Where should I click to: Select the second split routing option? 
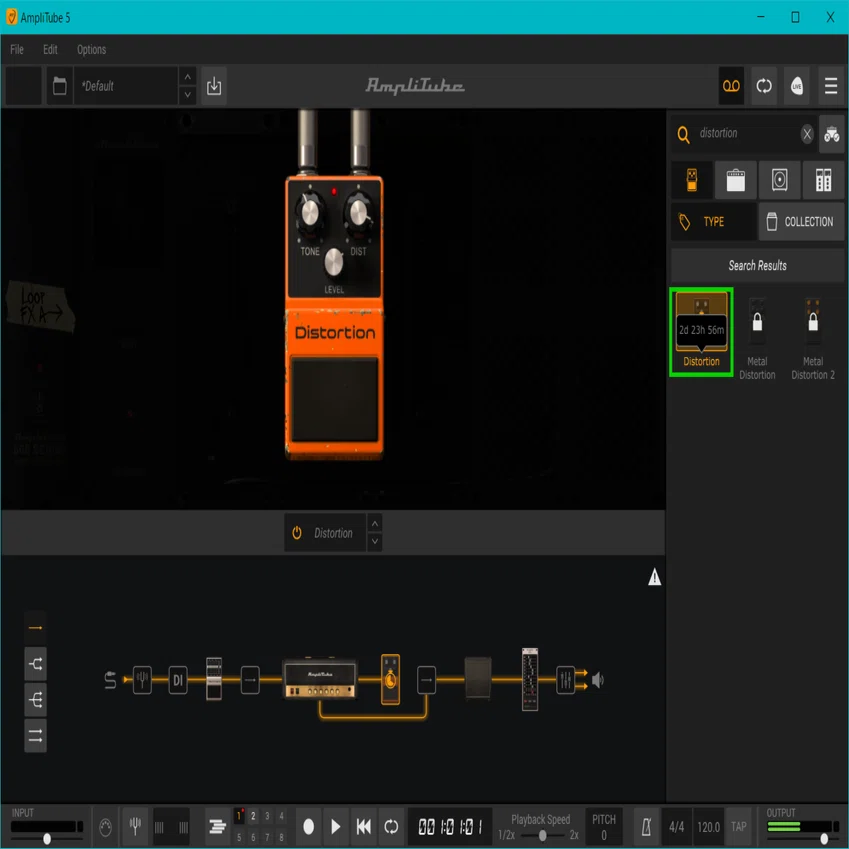(35, 663)
